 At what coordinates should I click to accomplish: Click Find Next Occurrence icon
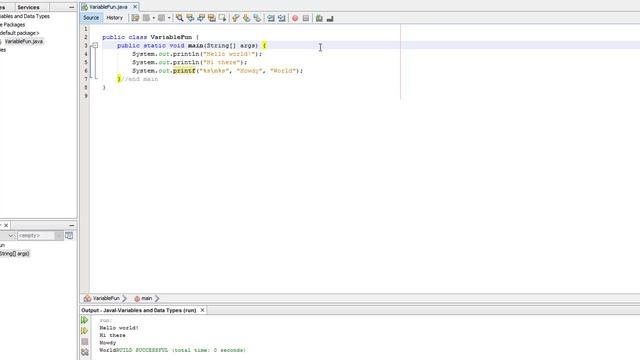201,18
